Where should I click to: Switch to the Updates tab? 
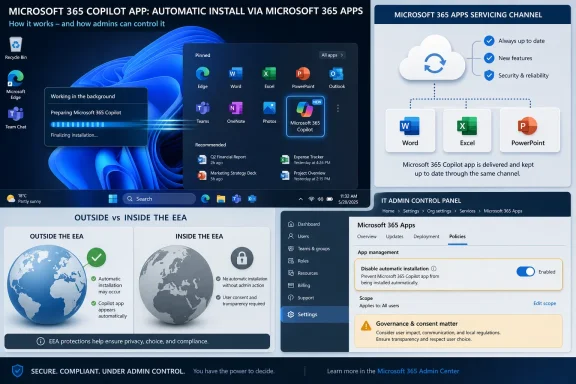click(x=394, y=236)
